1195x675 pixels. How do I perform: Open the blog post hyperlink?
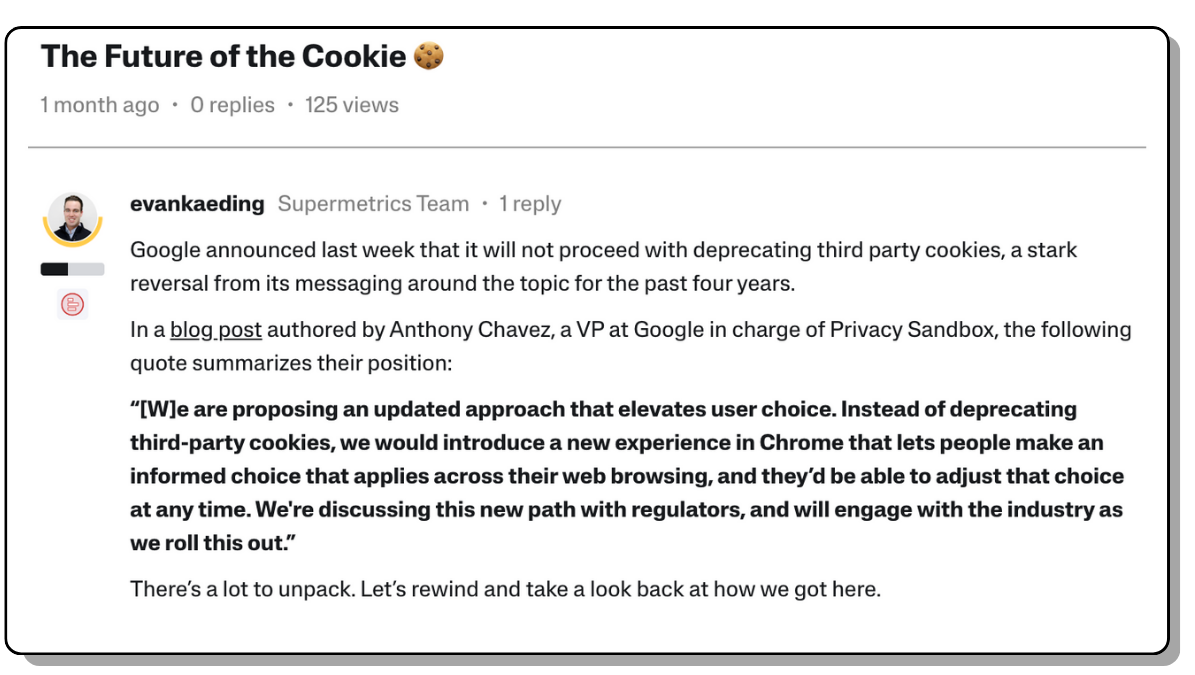tap(216, 330)
